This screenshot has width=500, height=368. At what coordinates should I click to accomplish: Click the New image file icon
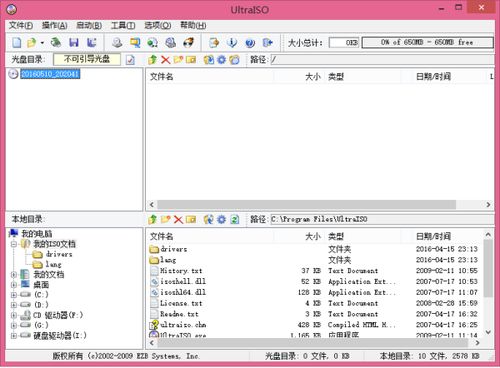16,42
